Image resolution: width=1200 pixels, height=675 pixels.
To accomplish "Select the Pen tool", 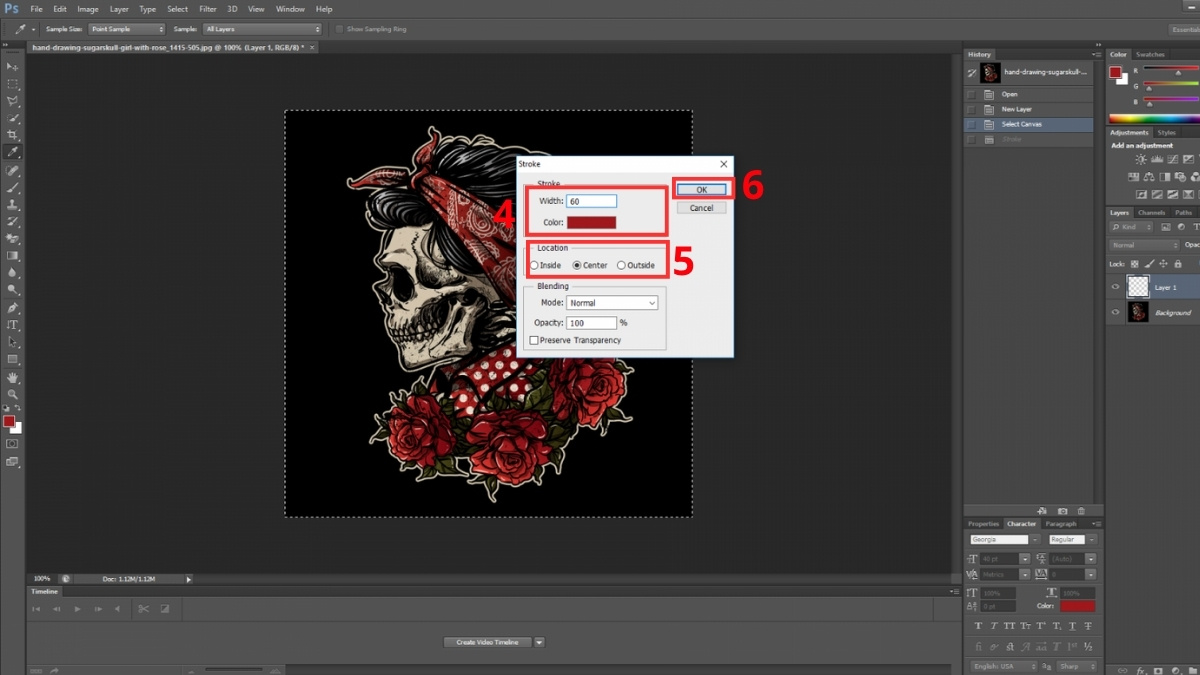I will pos(13,307).
